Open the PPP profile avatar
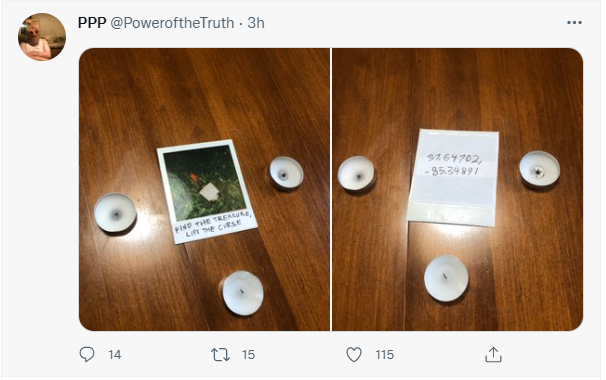Screen dimensions: 606x380 click(x=42, y=37)
